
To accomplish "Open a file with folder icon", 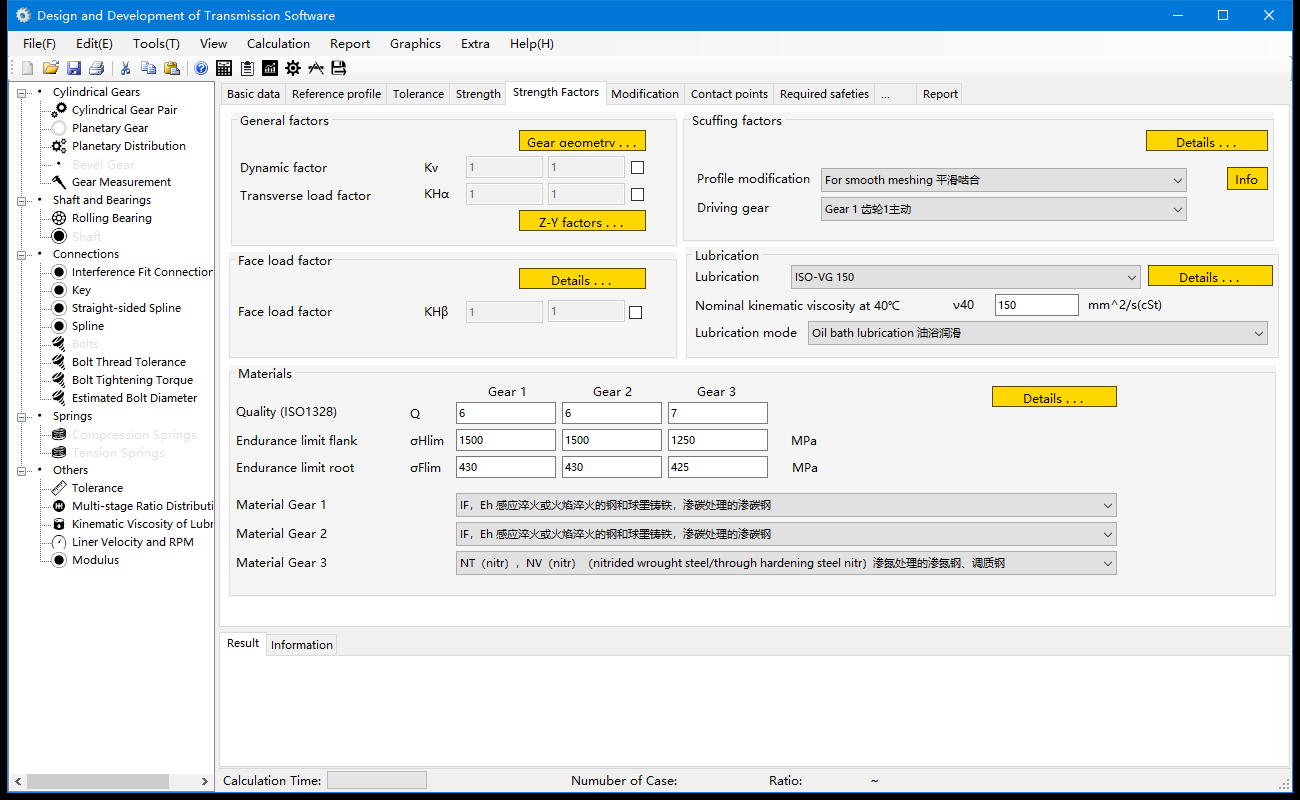I will click(50, 68).
